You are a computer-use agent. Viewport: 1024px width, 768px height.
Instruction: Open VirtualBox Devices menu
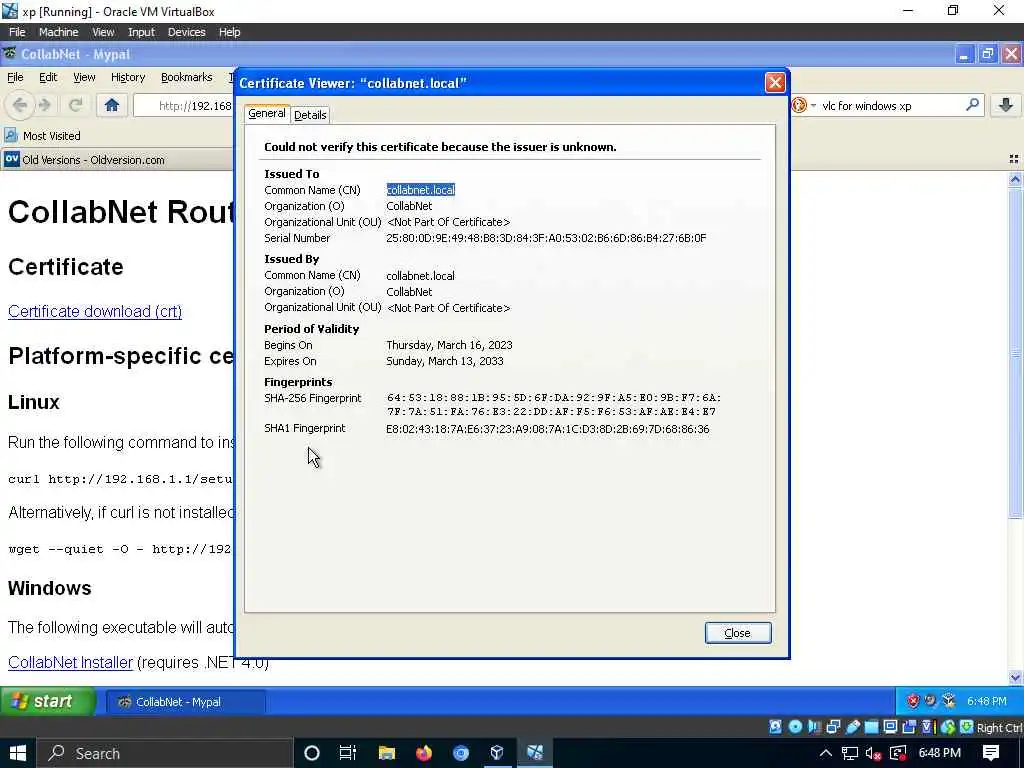point(186,32)
